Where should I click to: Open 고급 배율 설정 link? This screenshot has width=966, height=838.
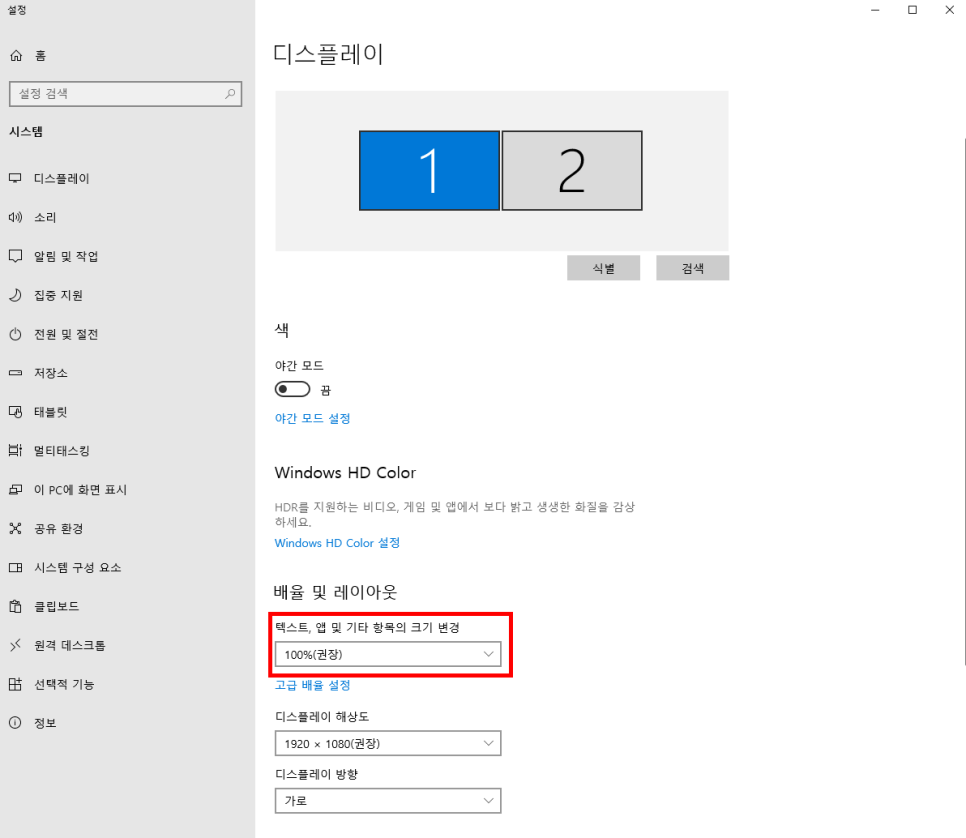click(312, 685)
